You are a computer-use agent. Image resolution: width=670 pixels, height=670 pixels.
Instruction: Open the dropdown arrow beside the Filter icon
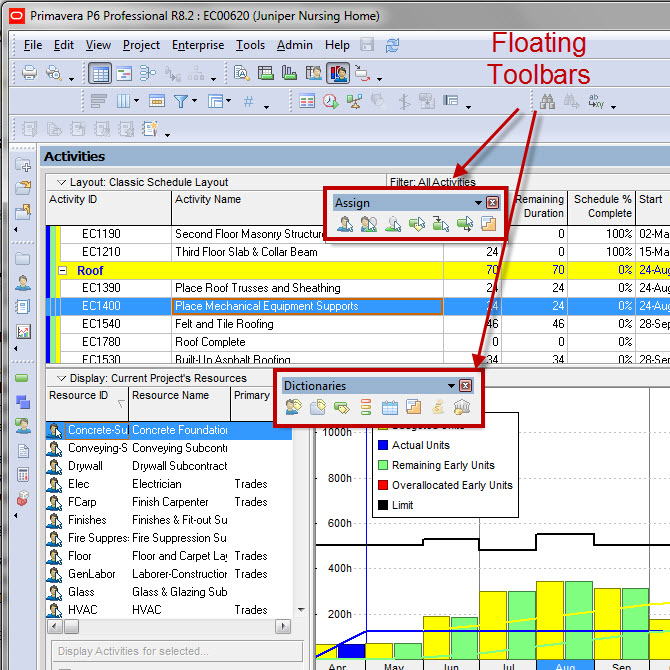click(x=194, y=101)
